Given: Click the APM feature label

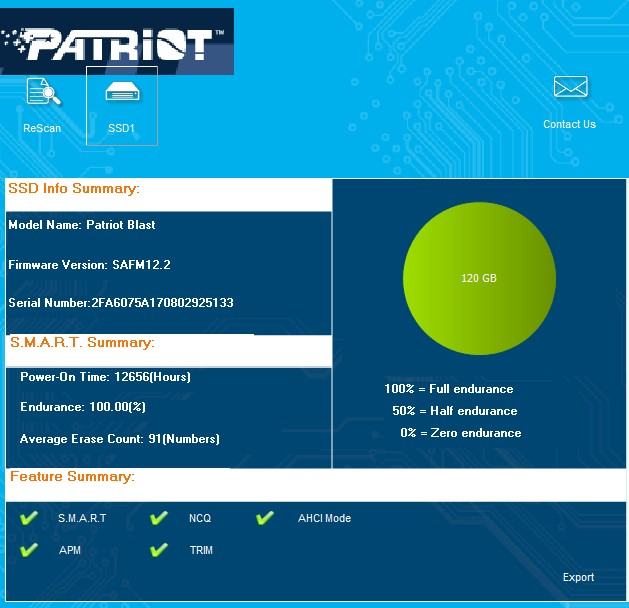Looking at the screenshot, I should click(x=70, y=550).
